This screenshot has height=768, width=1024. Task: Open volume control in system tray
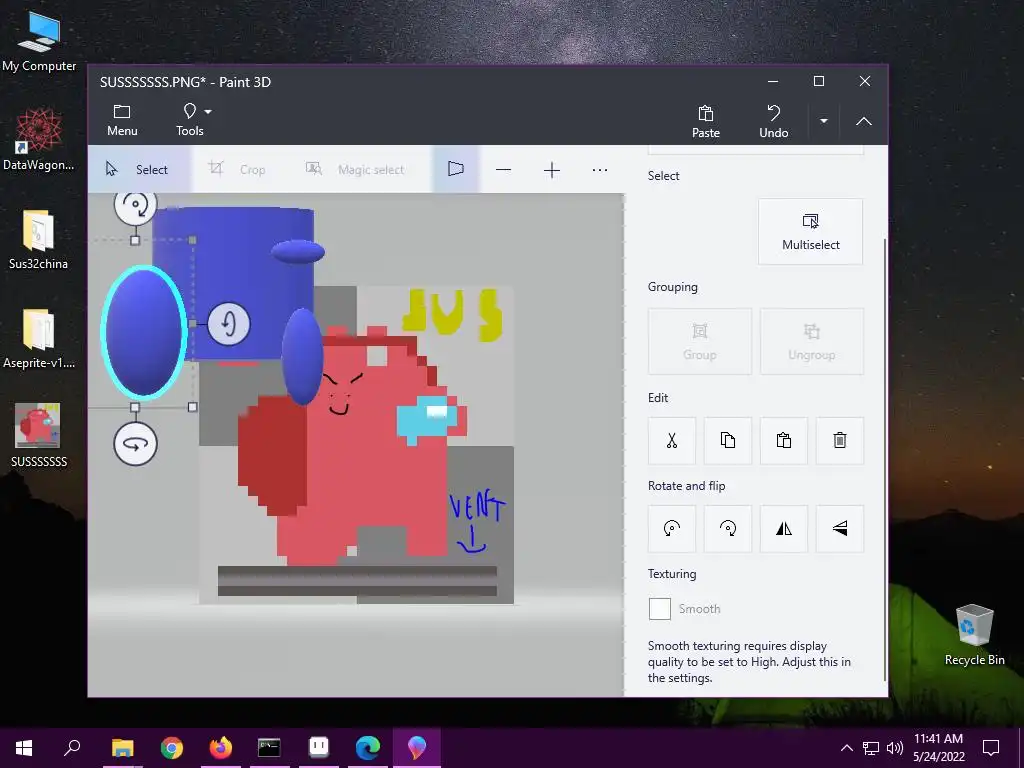click(895, 748)
